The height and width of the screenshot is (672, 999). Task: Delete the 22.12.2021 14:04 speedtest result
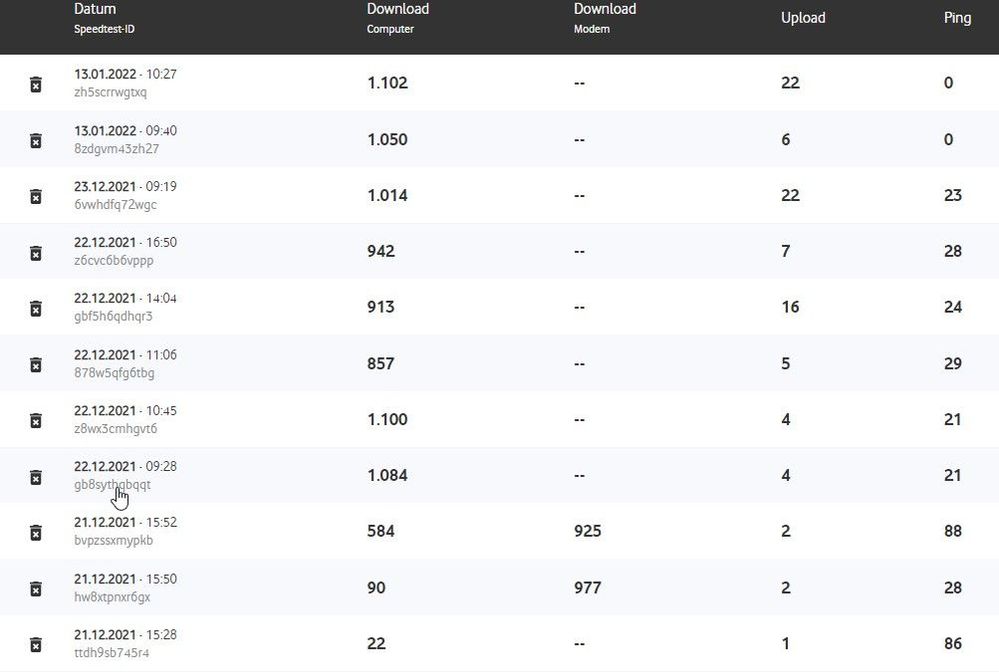[35, 308]
